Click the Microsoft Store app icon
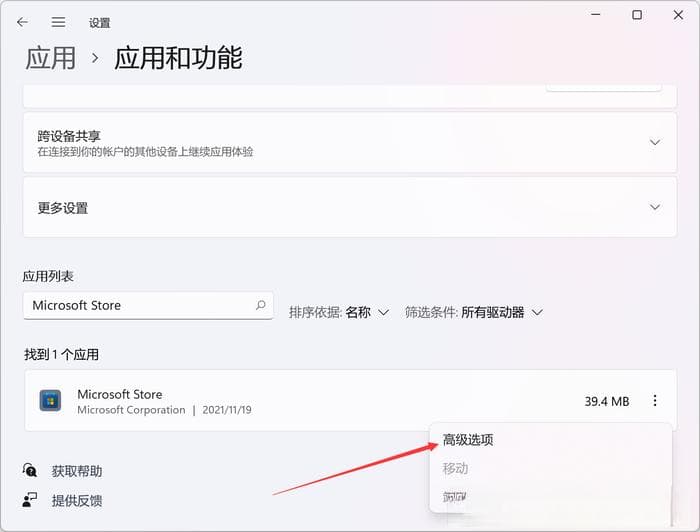This screenshot has width=700, height=532. pos(50,400)
